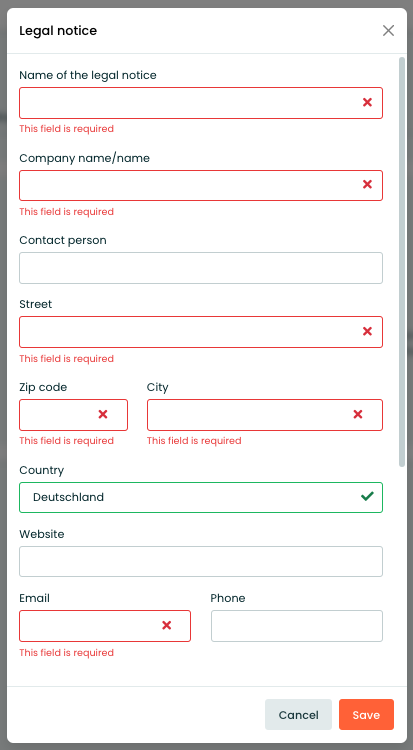Image resolution: width=413 pixels, height=750 pixels.
Task: Focus the Contact person input field
Action: [x=201, y=268]
